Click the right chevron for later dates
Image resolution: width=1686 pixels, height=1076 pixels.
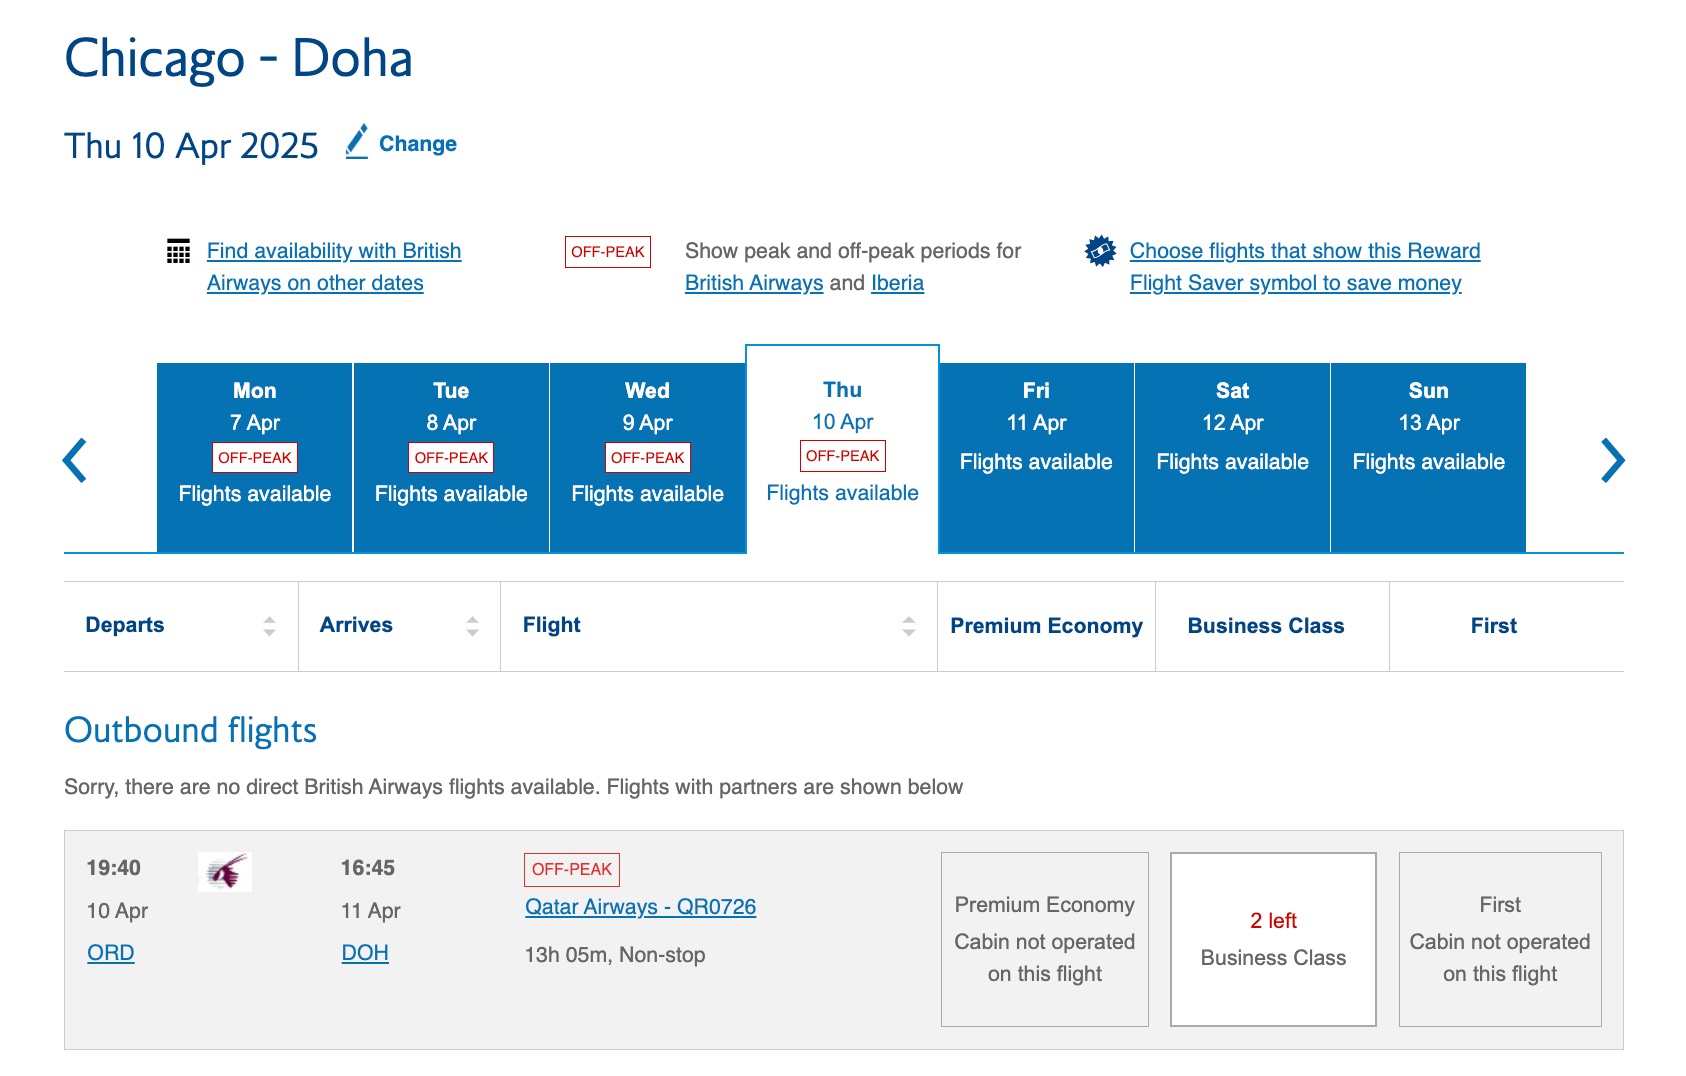tap(1612, 459)
